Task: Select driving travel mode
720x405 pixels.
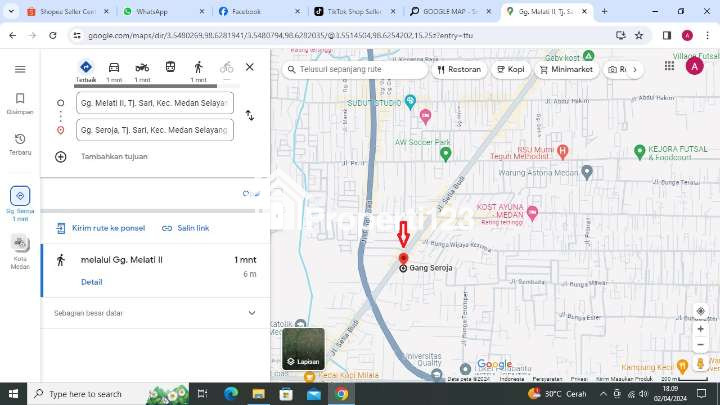Action: click(x=114, y=71)
